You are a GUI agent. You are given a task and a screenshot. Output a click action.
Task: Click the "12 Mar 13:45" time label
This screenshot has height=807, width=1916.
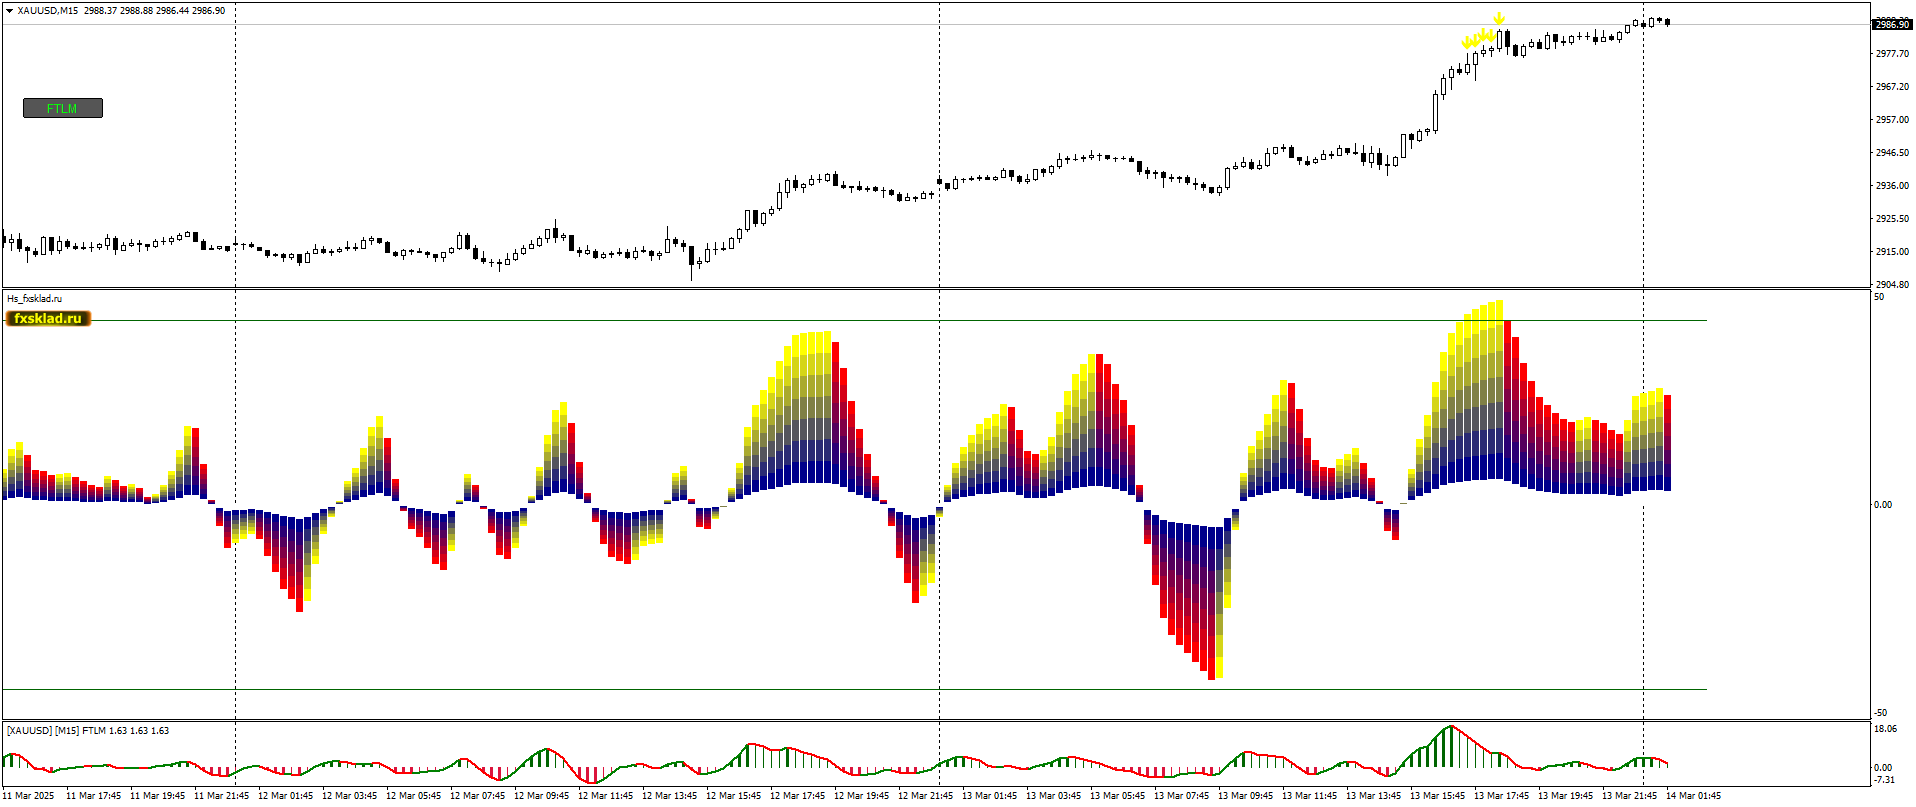tap(670, 796)
